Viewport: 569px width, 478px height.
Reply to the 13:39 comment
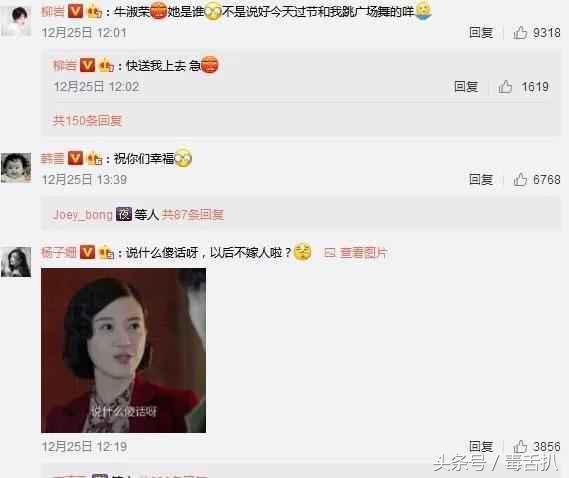point(481,179)
